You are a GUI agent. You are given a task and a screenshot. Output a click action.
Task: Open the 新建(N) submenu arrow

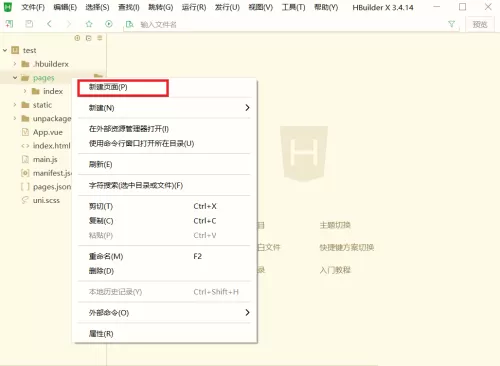(247, 108)
